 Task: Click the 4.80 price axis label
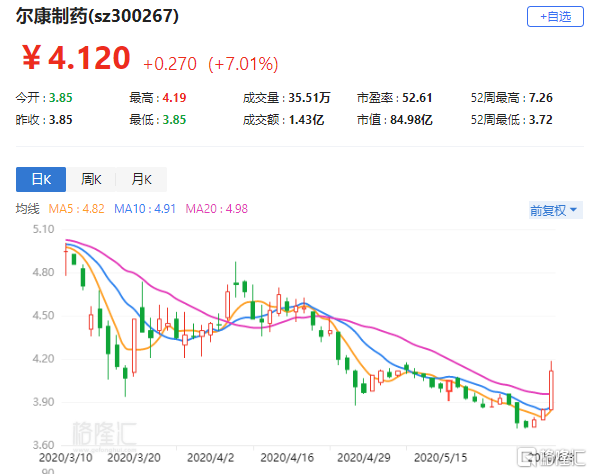pyautogui.click(x=43, y=272)
